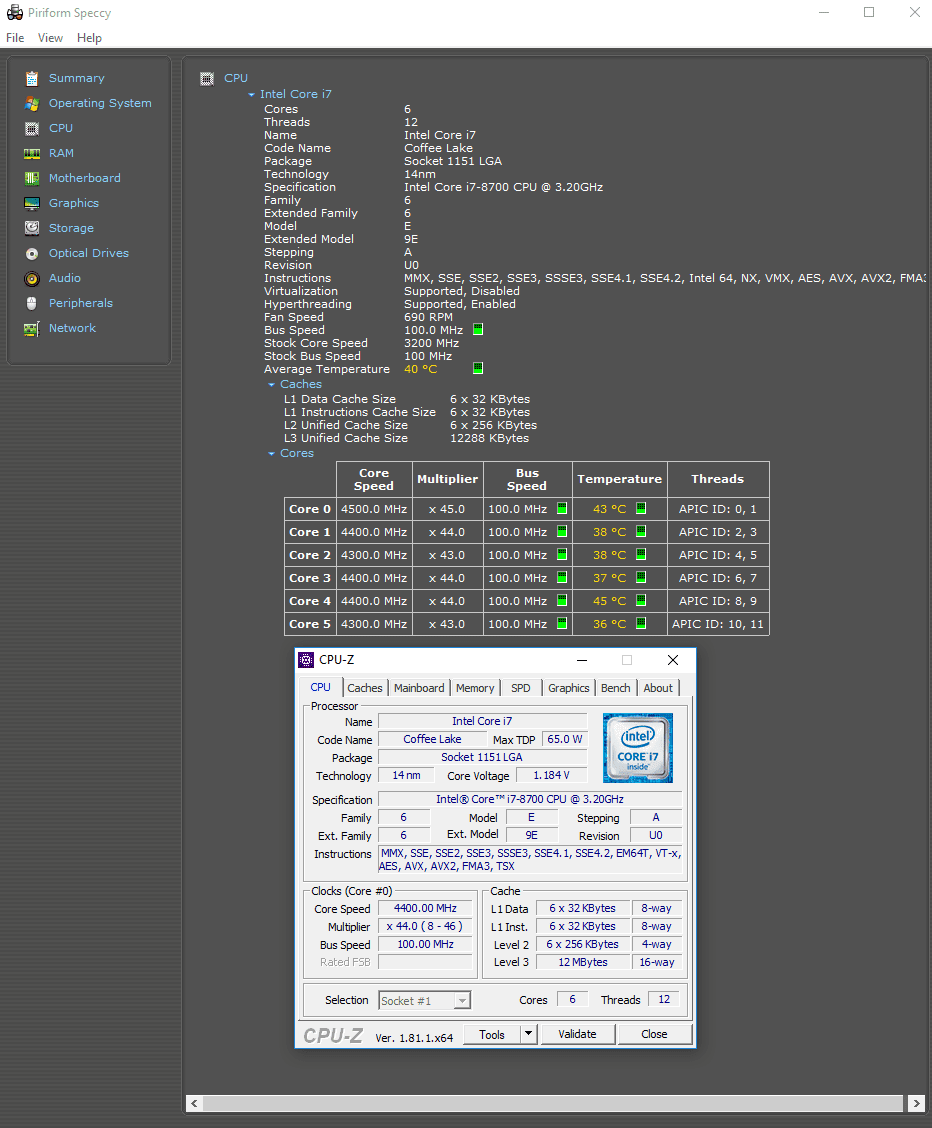
Task: Select the Peripherals mouse icon
Action: 32,304
